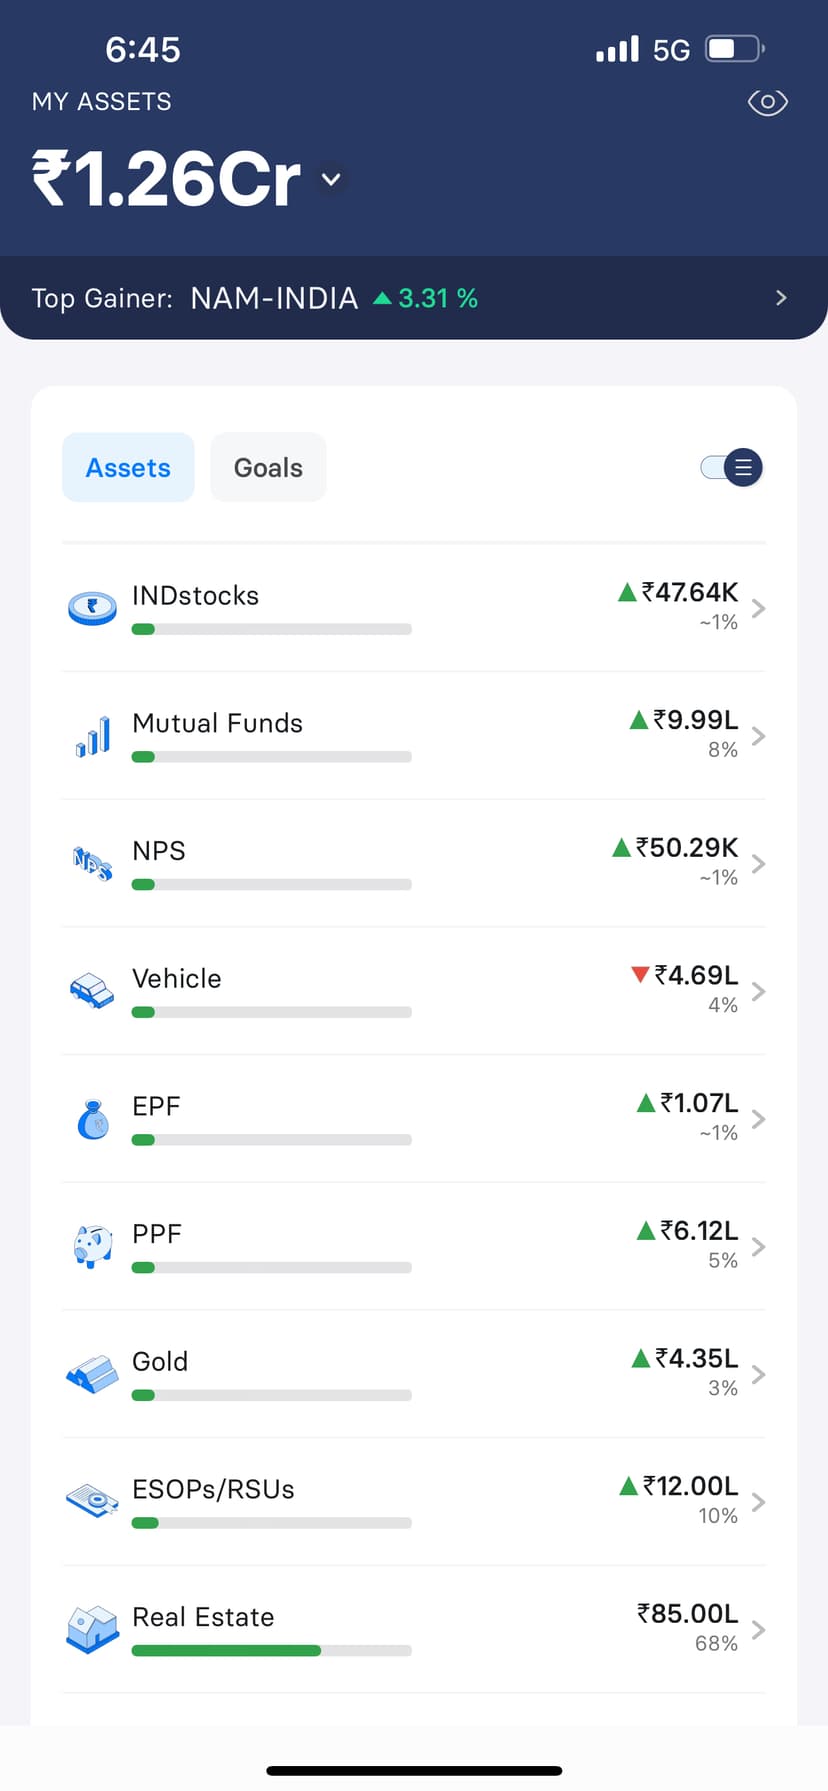Click the Real Estate allocation progress bar
The image size is (828, 1791).
271,1651
